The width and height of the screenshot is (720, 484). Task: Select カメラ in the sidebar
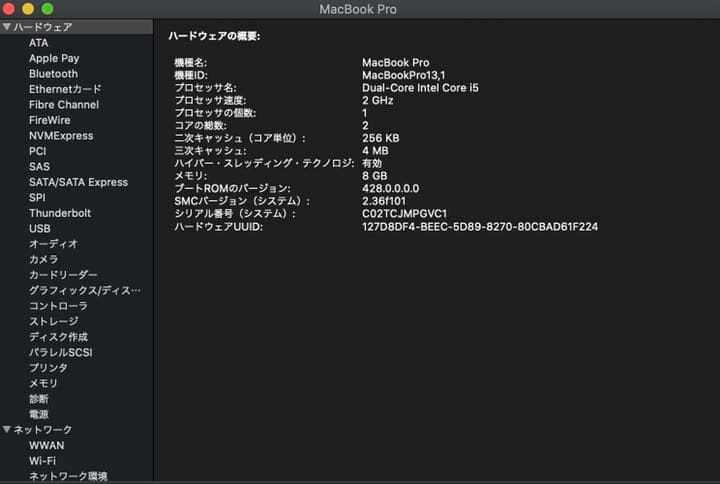point(43,259)
